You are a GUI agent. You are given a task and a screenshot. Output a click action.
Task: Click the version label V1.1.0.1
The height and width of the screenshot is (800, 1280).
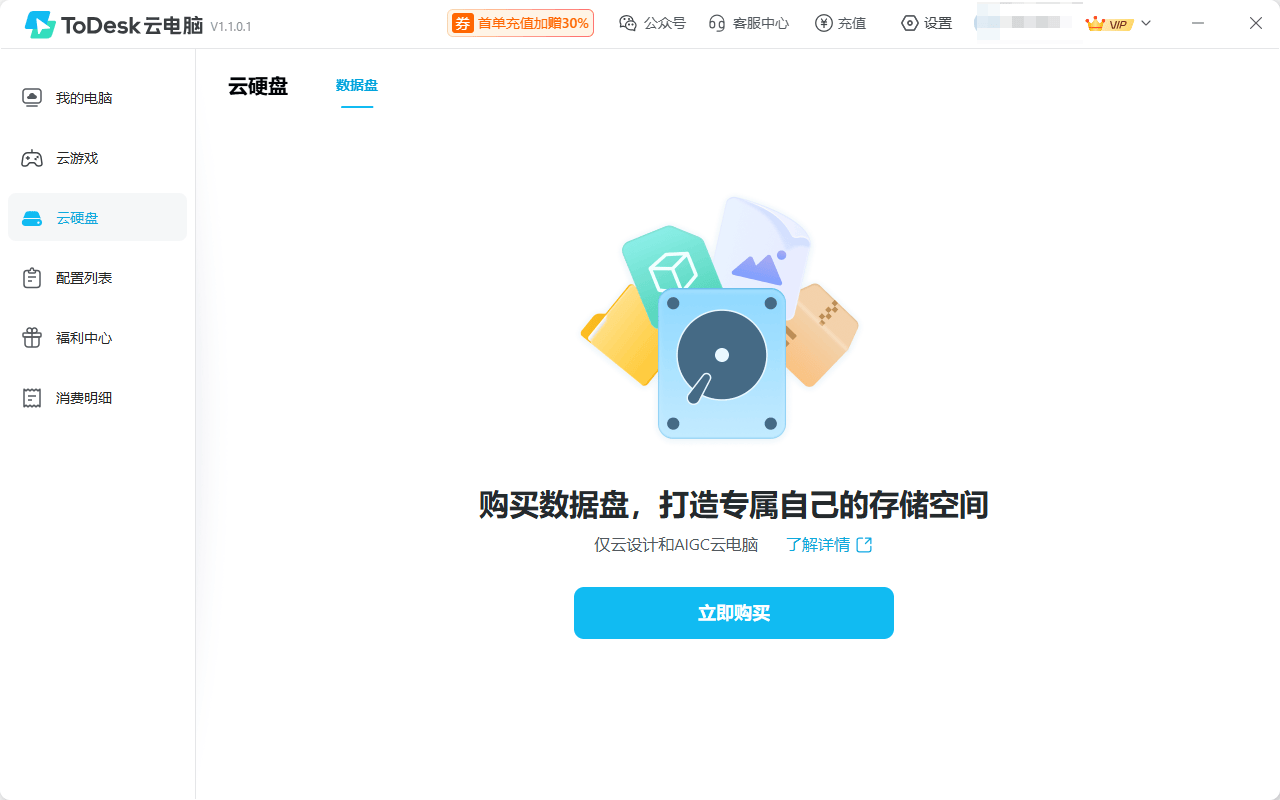pyautogui.click(x=231, y=27)
